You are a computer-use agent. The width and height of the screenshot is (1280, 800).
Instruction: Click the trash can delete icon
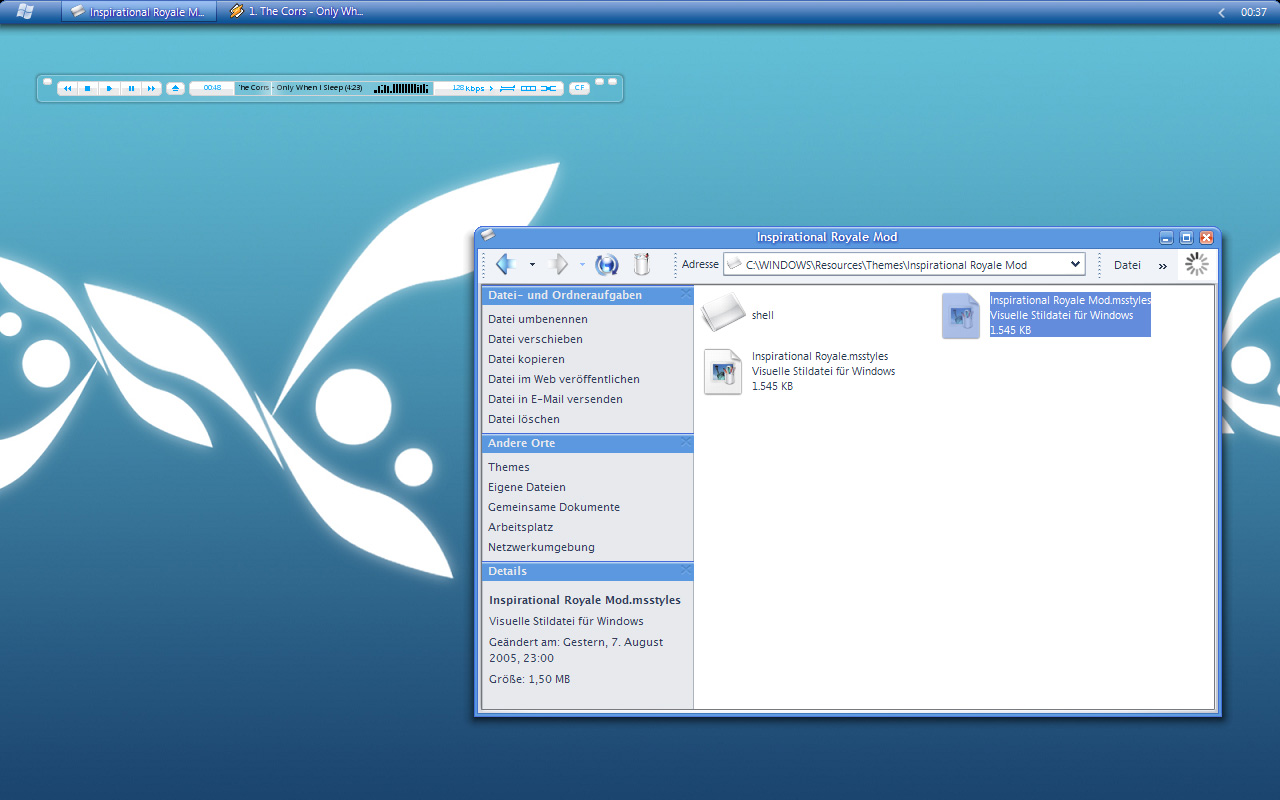642,264
